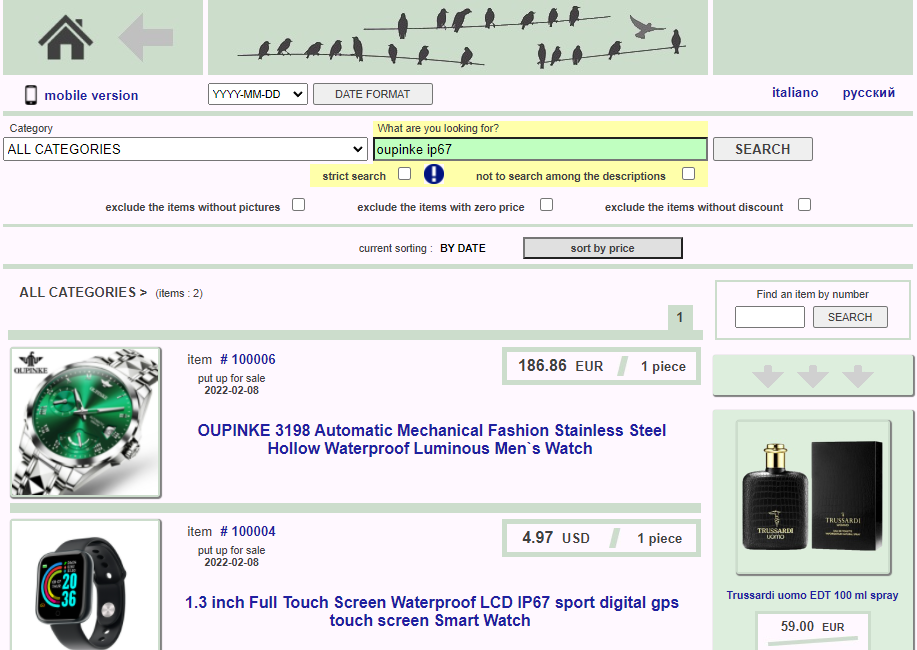Screen dimensions: 917x650
Task: Open the YYYY-MM-DD date format dropdown
Action: click(x=258, y=94)
